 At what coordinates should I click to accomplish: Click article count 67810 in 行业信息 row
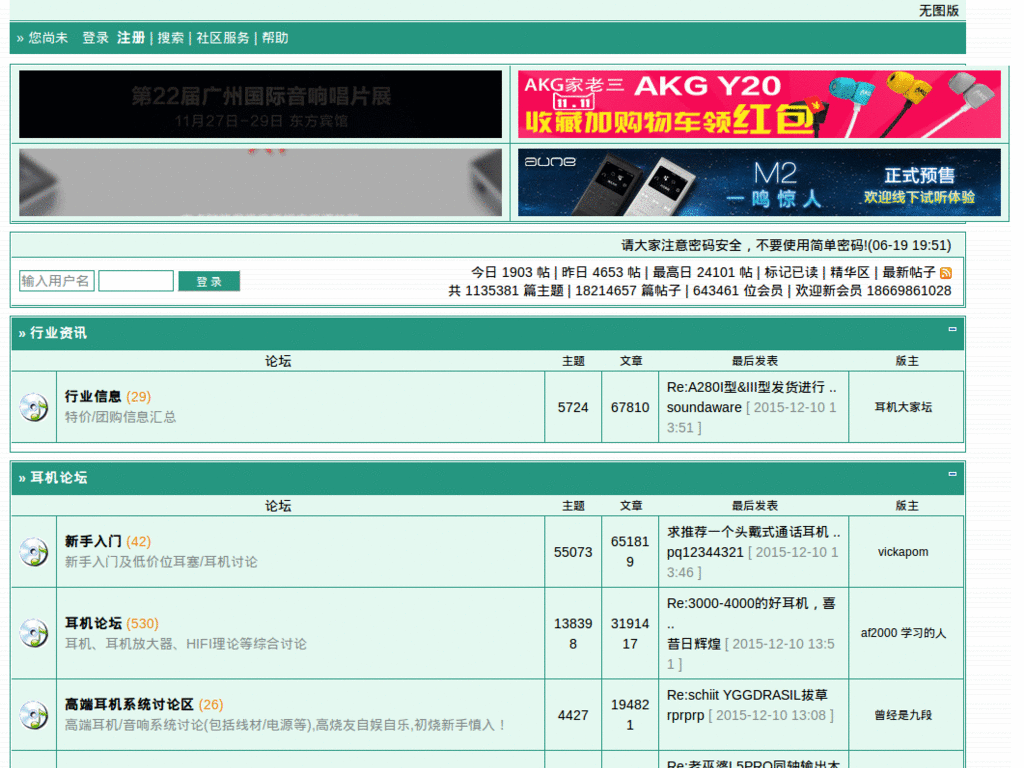(x=630, y=408)
